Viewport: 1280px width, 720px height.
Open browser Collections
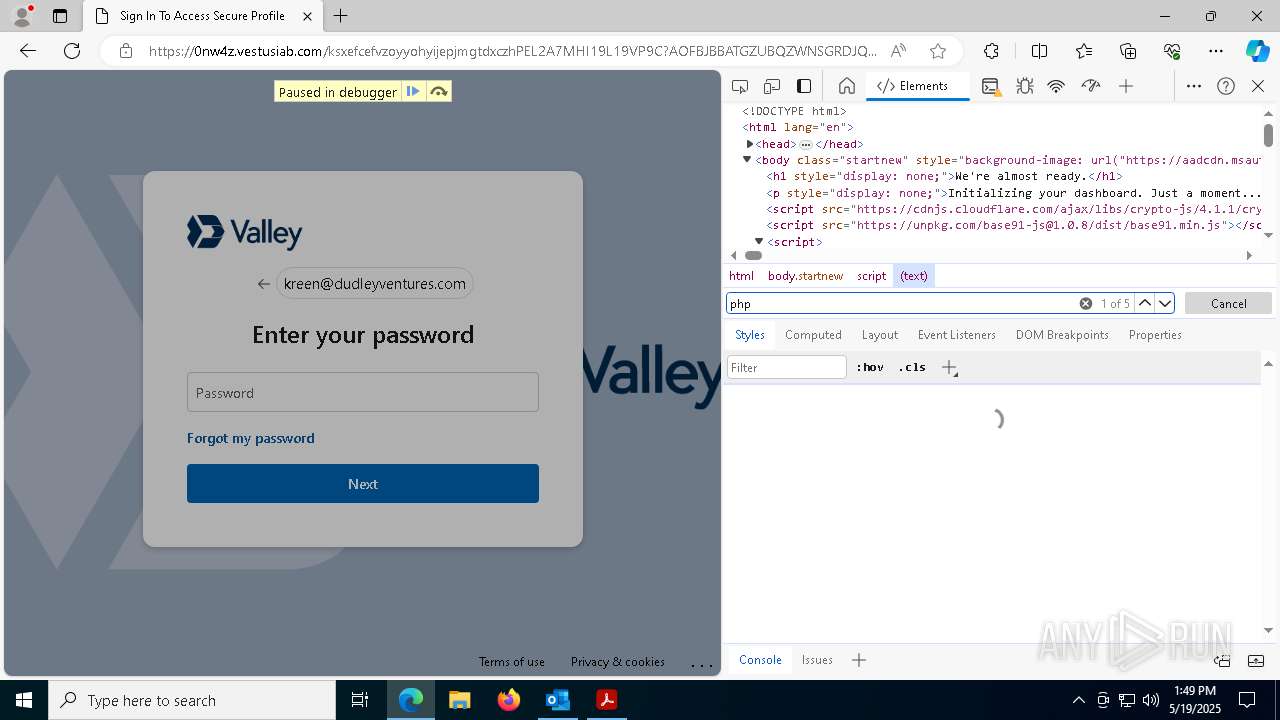pos(1128,51)
